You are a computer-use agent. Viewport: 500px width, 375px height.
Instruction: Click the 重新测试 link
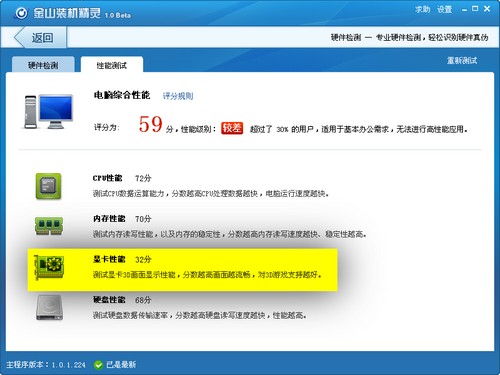tap(462, 60)
